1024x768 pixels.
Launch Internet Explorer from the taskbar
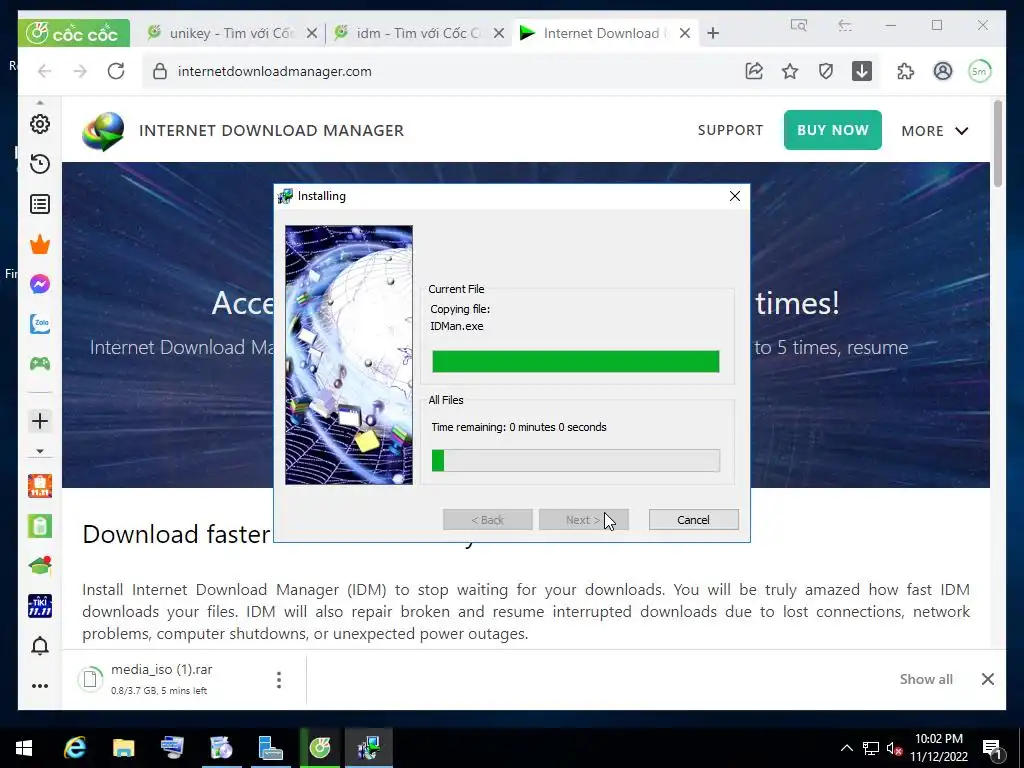coord(75,748)
